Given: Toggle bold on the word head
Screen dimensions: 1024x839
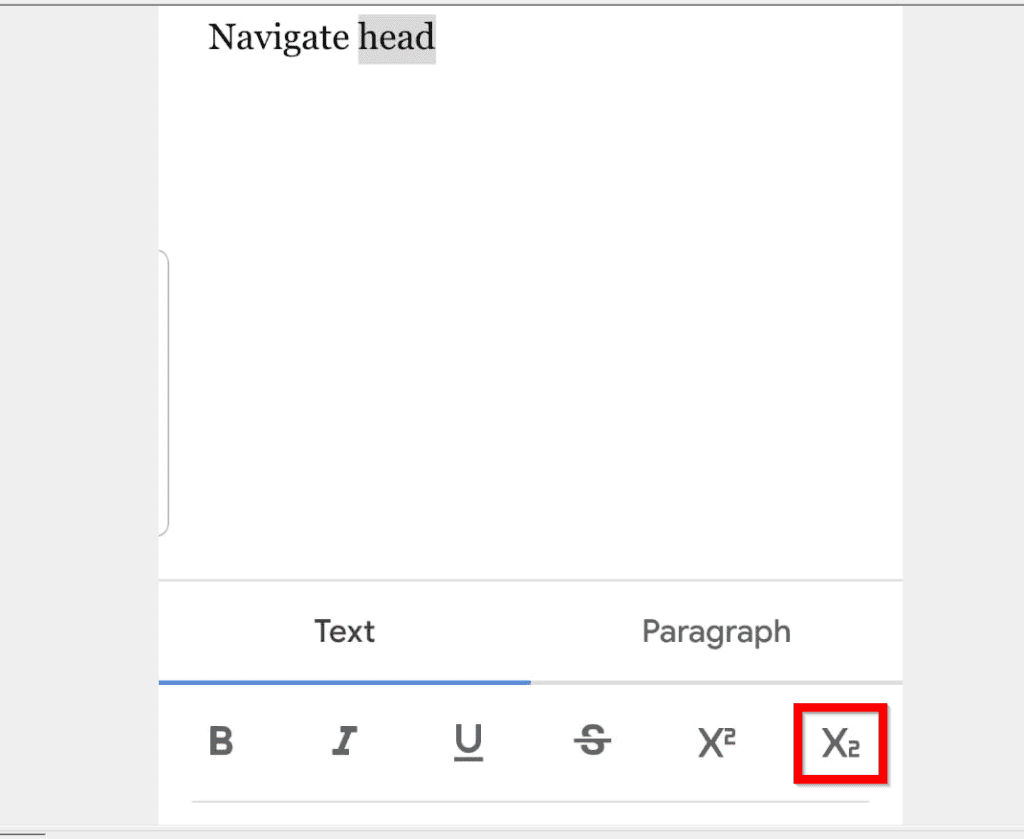Looking at the screenshot, I should click(222, 742).
